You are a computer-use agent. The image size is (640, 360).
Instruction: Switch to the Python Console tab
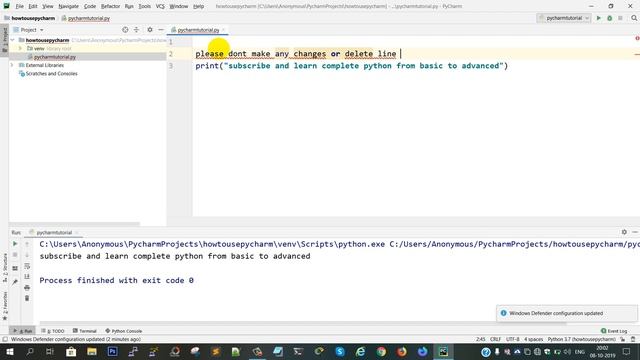[x=124, y=331]
